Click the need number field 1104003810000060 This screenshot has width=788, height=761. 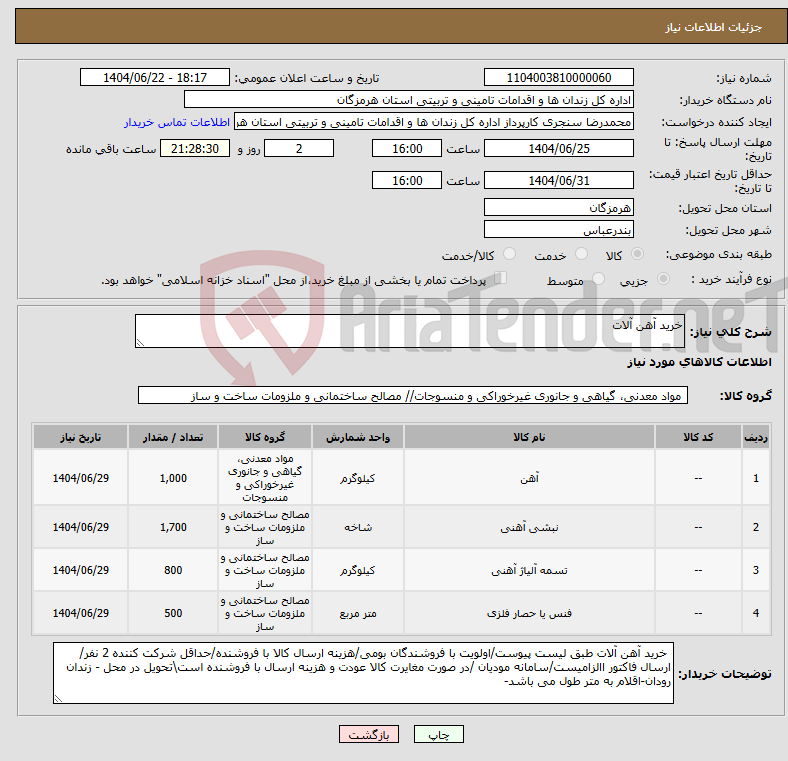(558, 78)
